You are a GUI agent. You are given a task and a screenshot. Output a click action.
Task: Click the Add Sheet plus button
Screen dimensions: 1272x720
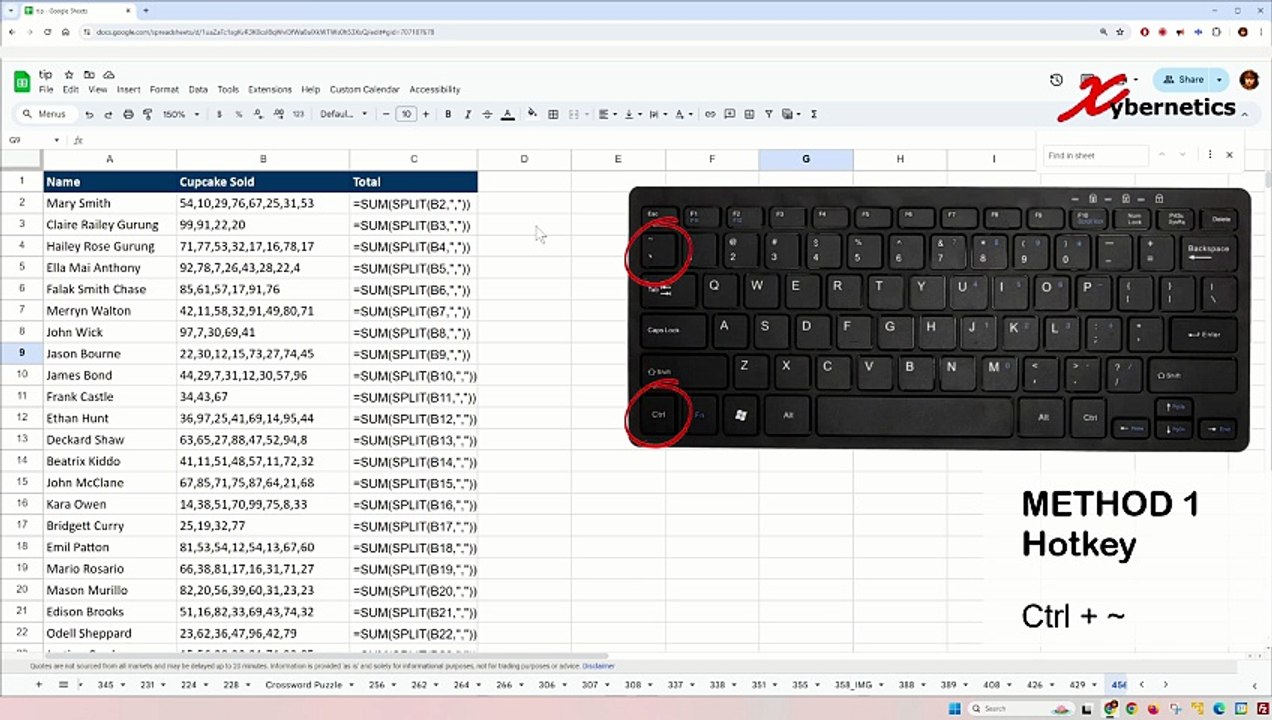pos(39,685)
